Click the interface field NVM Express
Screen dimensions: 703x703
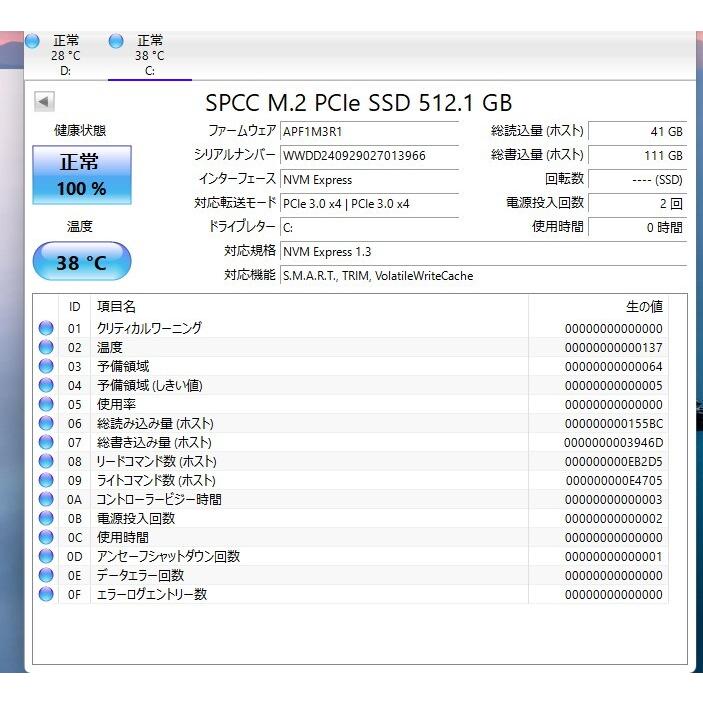coord(369,180)
